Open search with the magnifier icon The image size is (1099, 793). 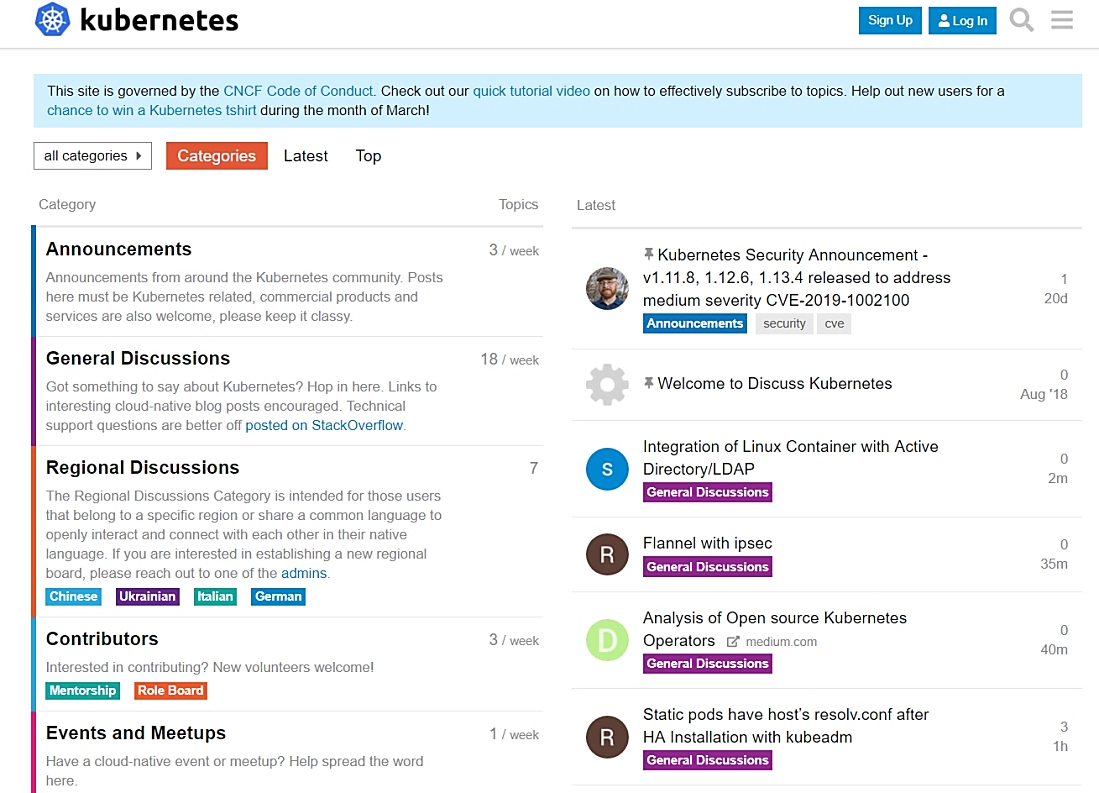click(1021, 20)
